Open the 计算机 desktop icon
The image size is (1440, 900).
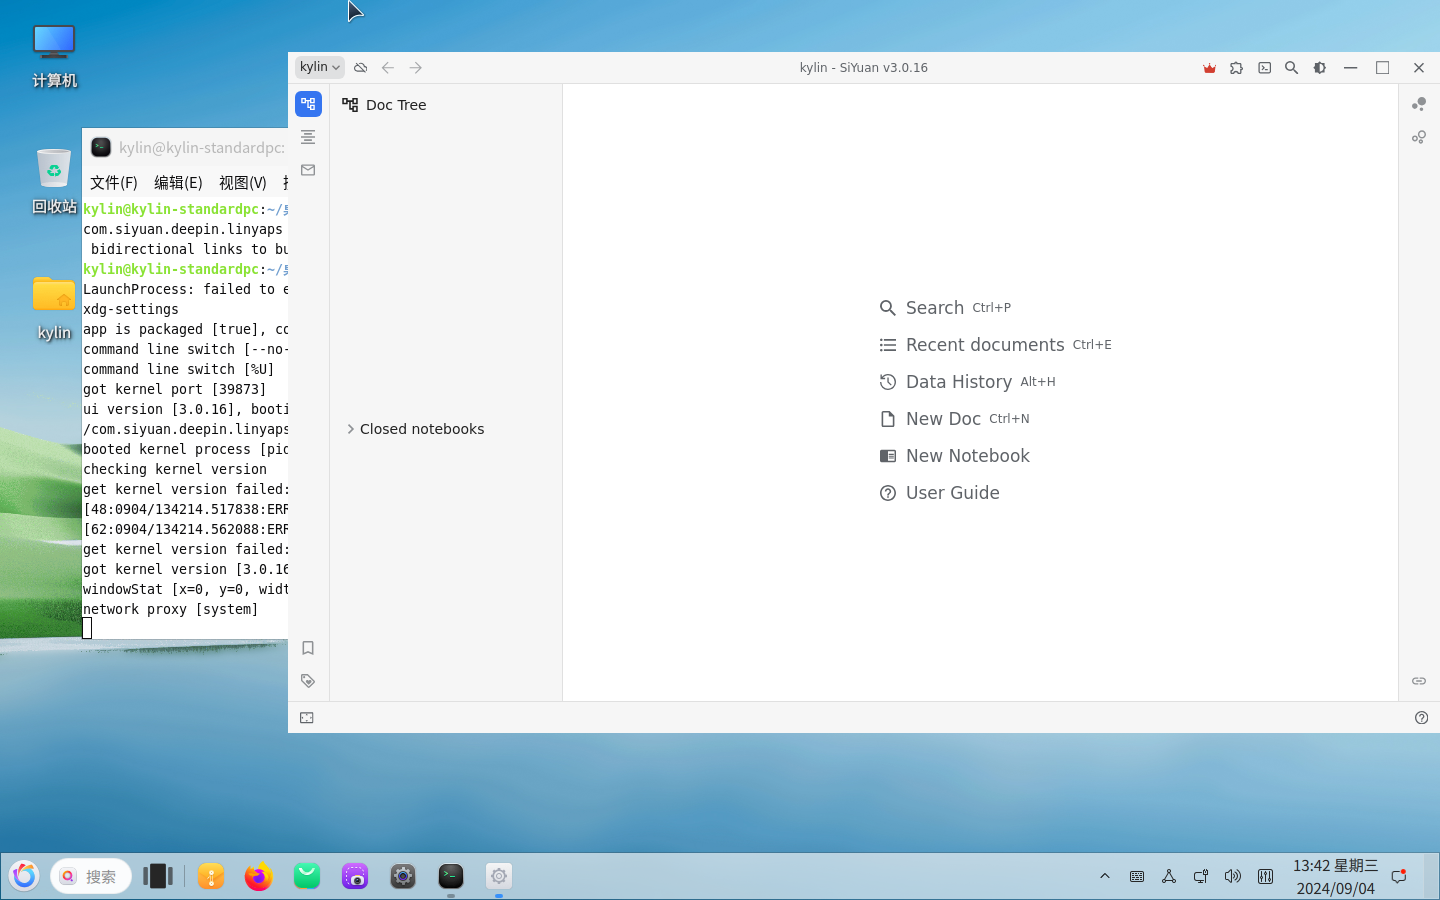54,57
